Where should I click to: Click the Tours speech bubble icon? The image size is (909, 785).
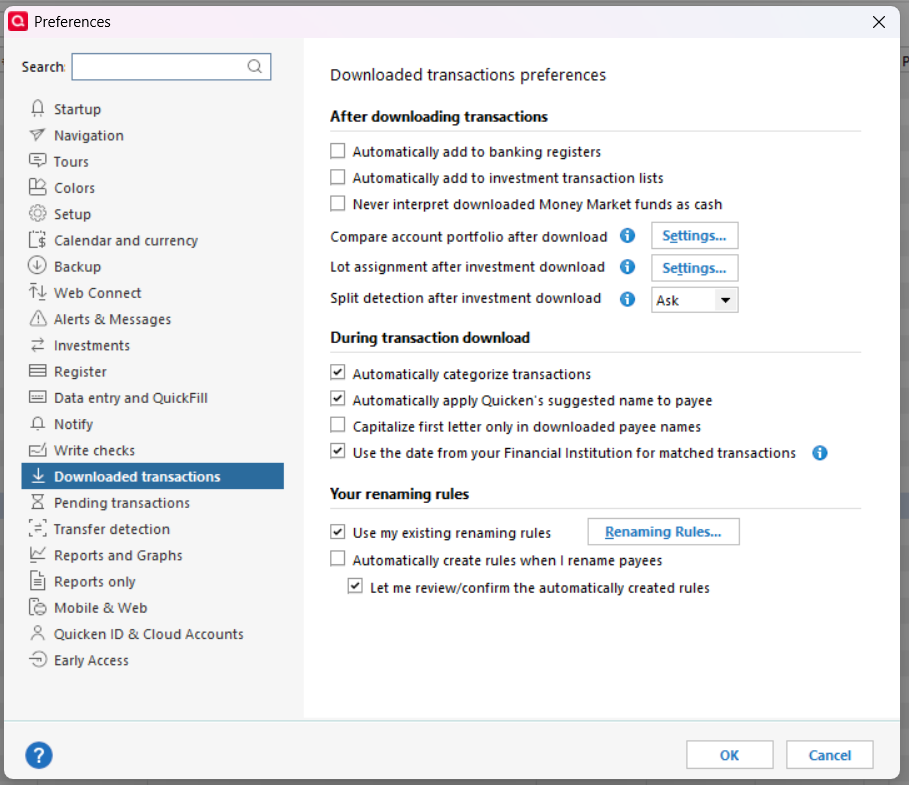(38, 161)
